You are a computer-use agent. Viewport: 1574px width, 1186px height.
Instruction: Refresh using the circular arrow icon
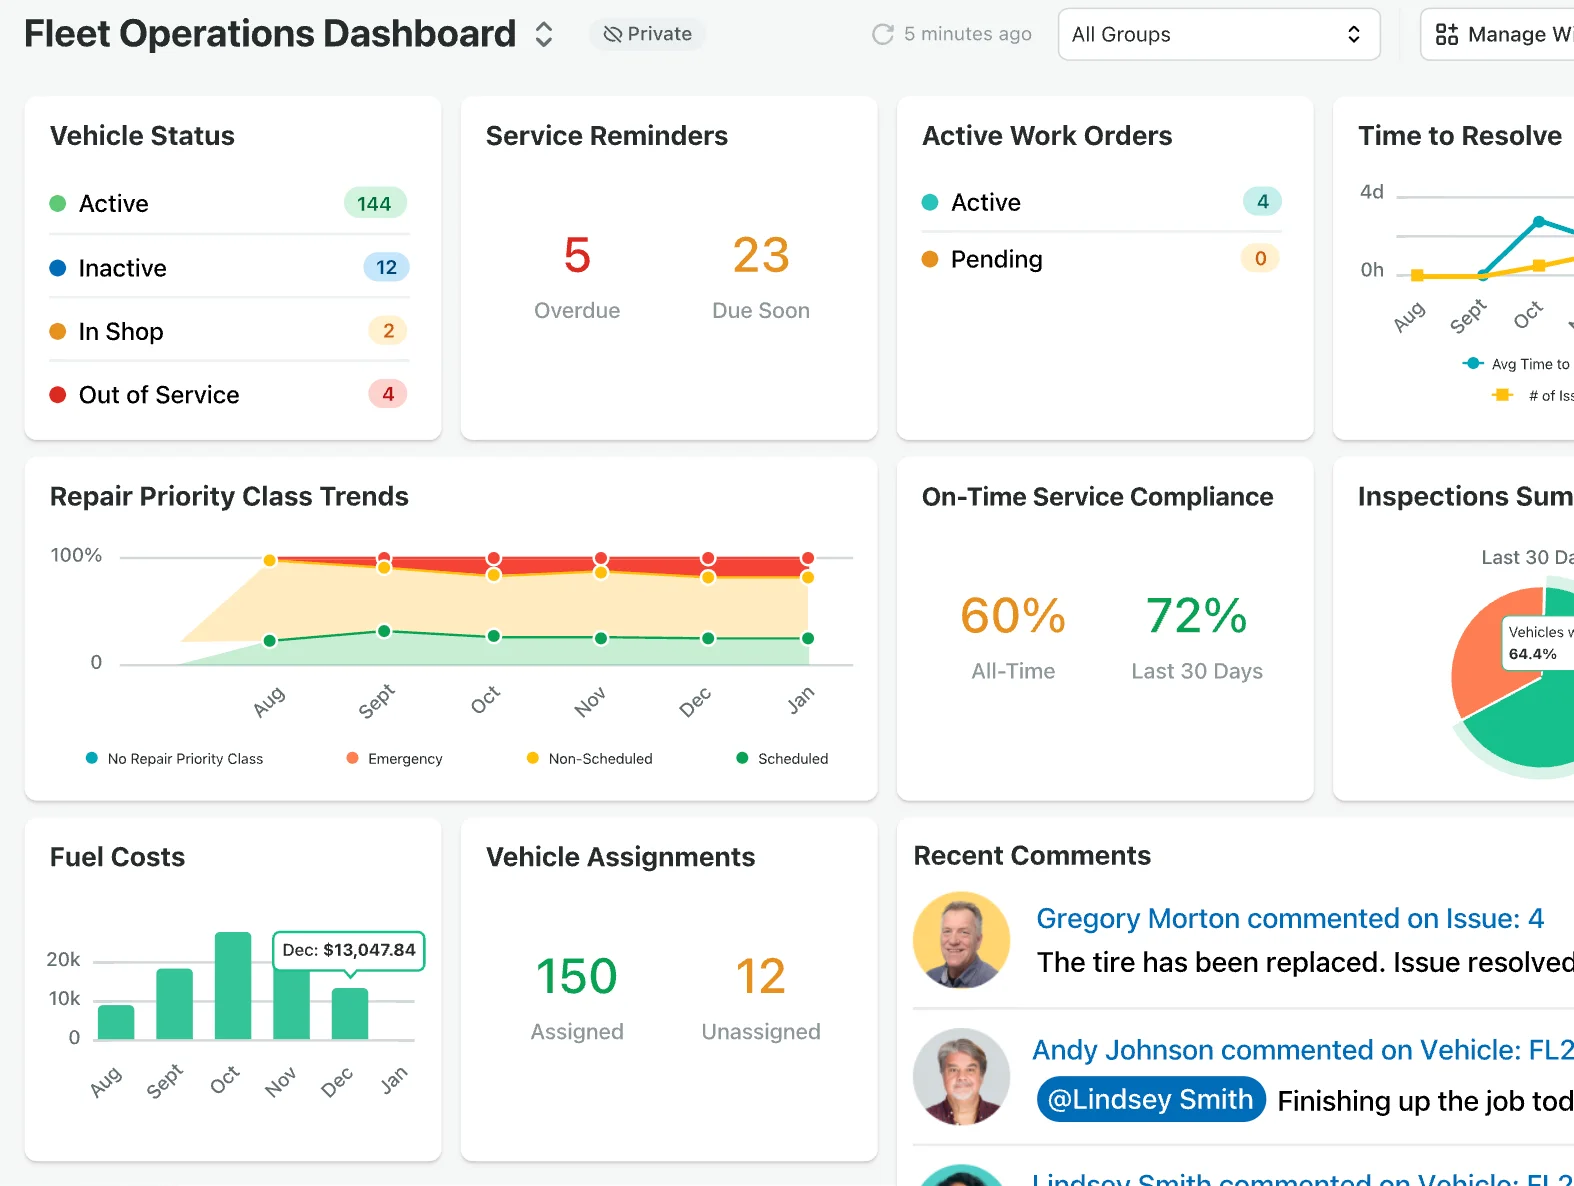click(883, 34)
